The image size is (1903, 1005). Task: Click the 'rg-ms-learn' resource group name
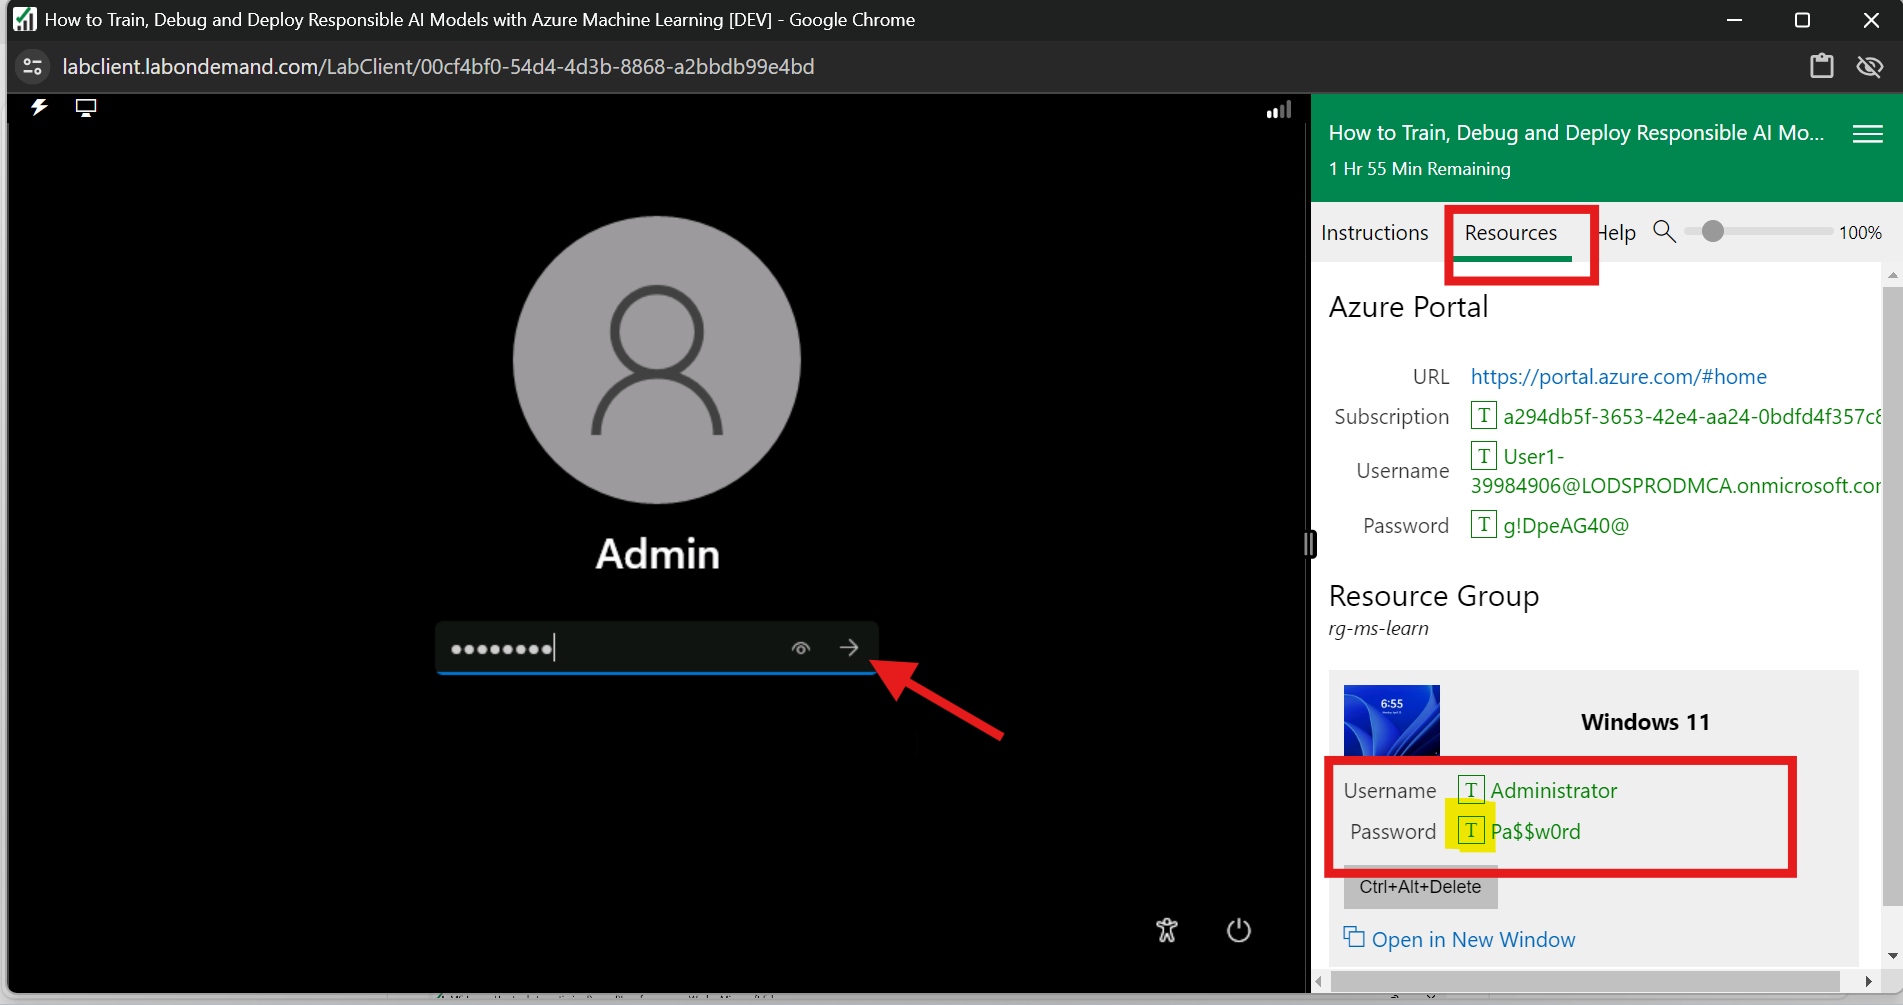coord(1378,629)
